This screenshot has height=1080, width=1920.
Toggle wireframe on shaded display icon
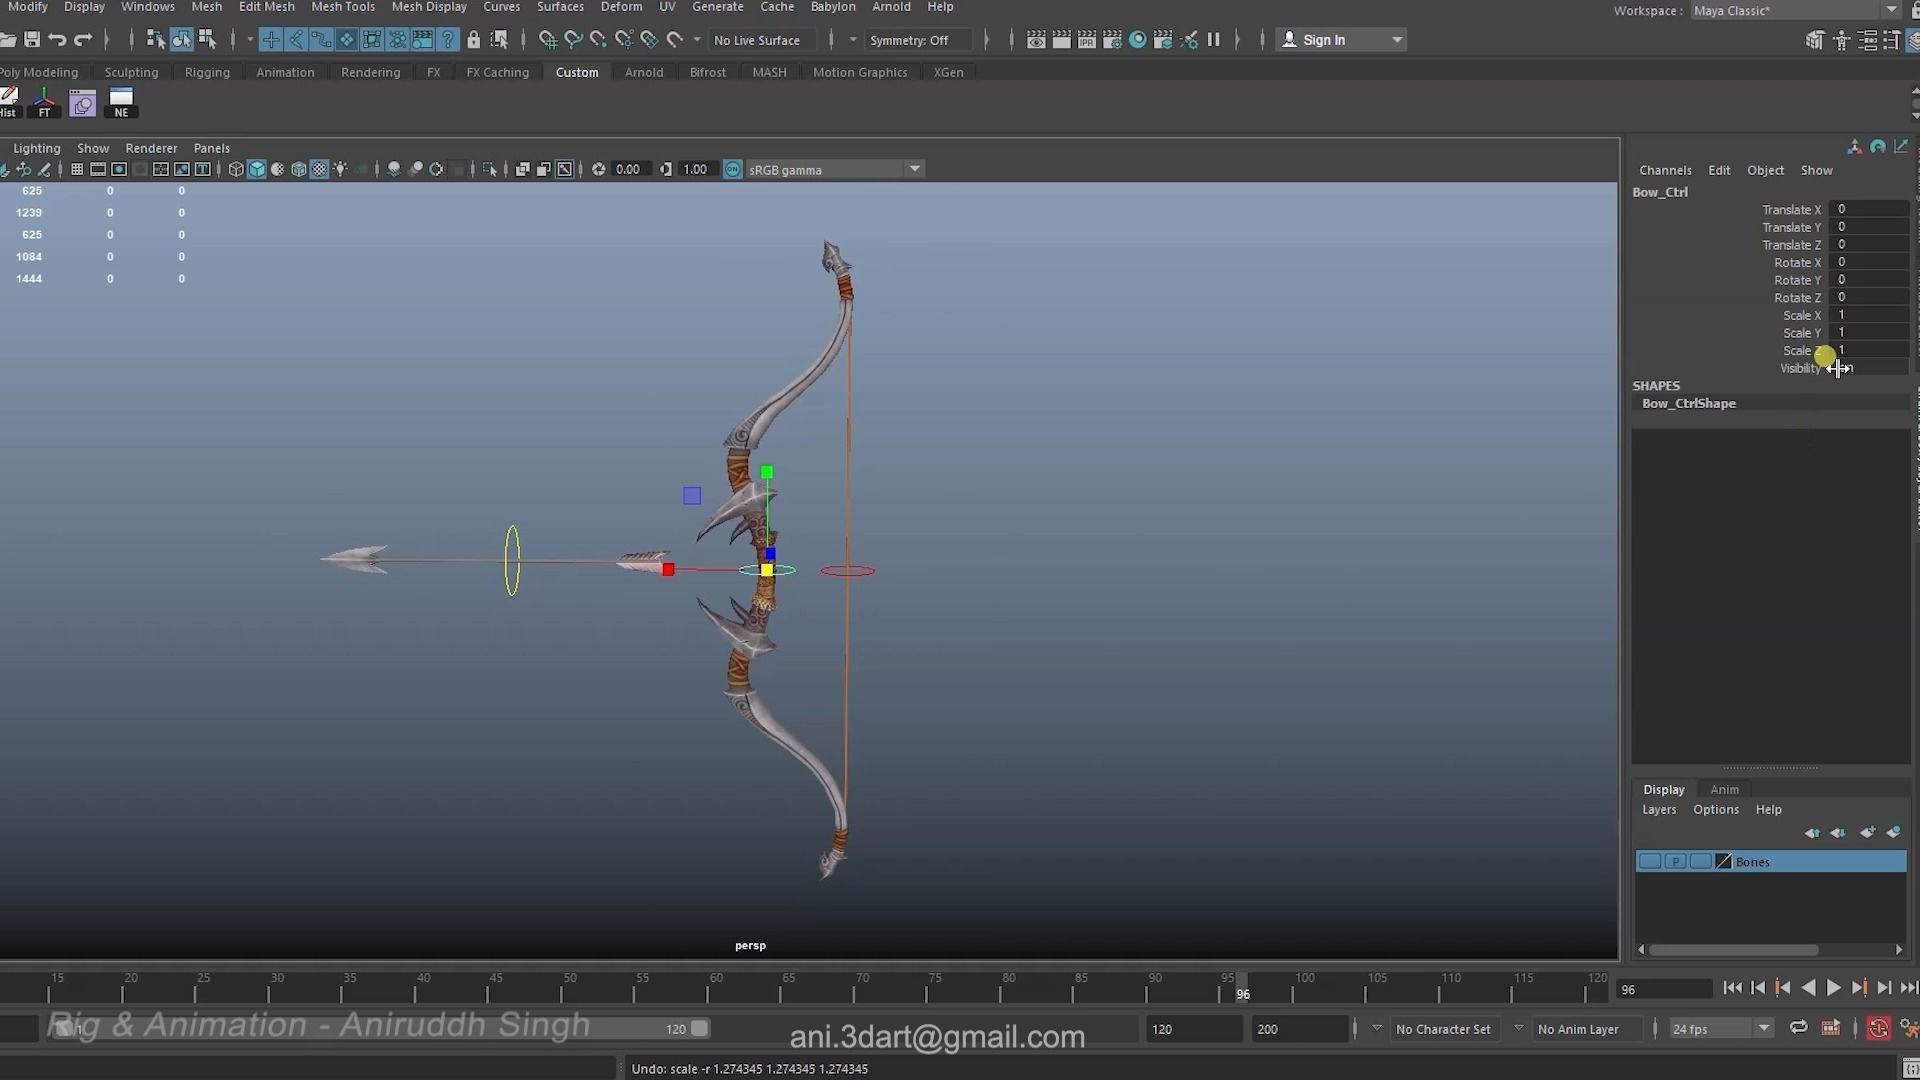point(298,169)
